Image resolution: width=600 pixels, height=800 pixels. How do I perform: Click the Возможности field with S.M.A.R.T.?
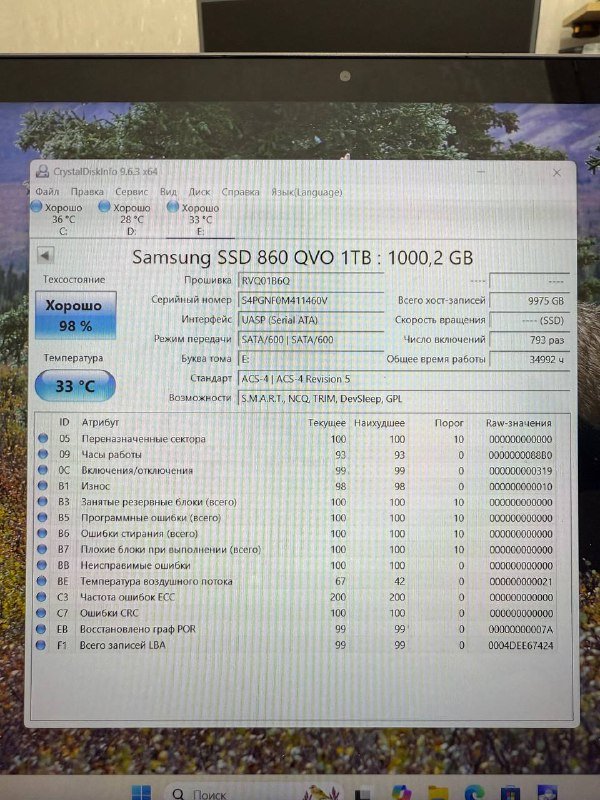click(404, 398)
